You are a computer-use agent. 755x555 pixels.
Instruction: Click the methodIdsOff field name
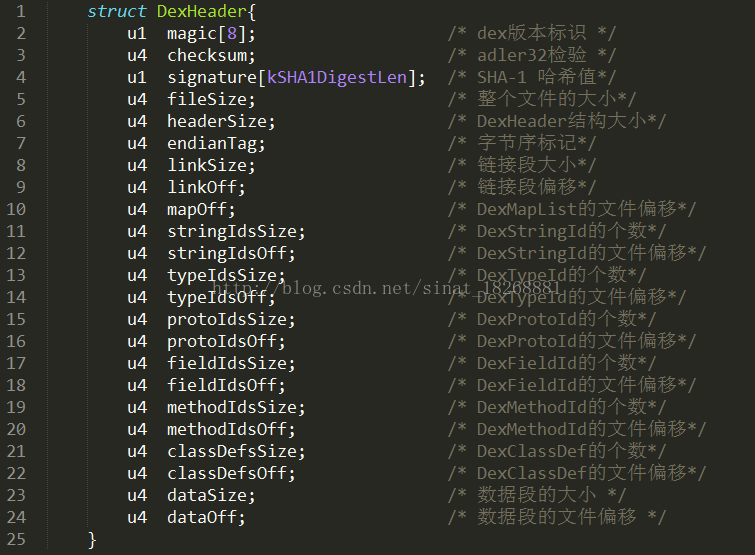click(227, 429)
